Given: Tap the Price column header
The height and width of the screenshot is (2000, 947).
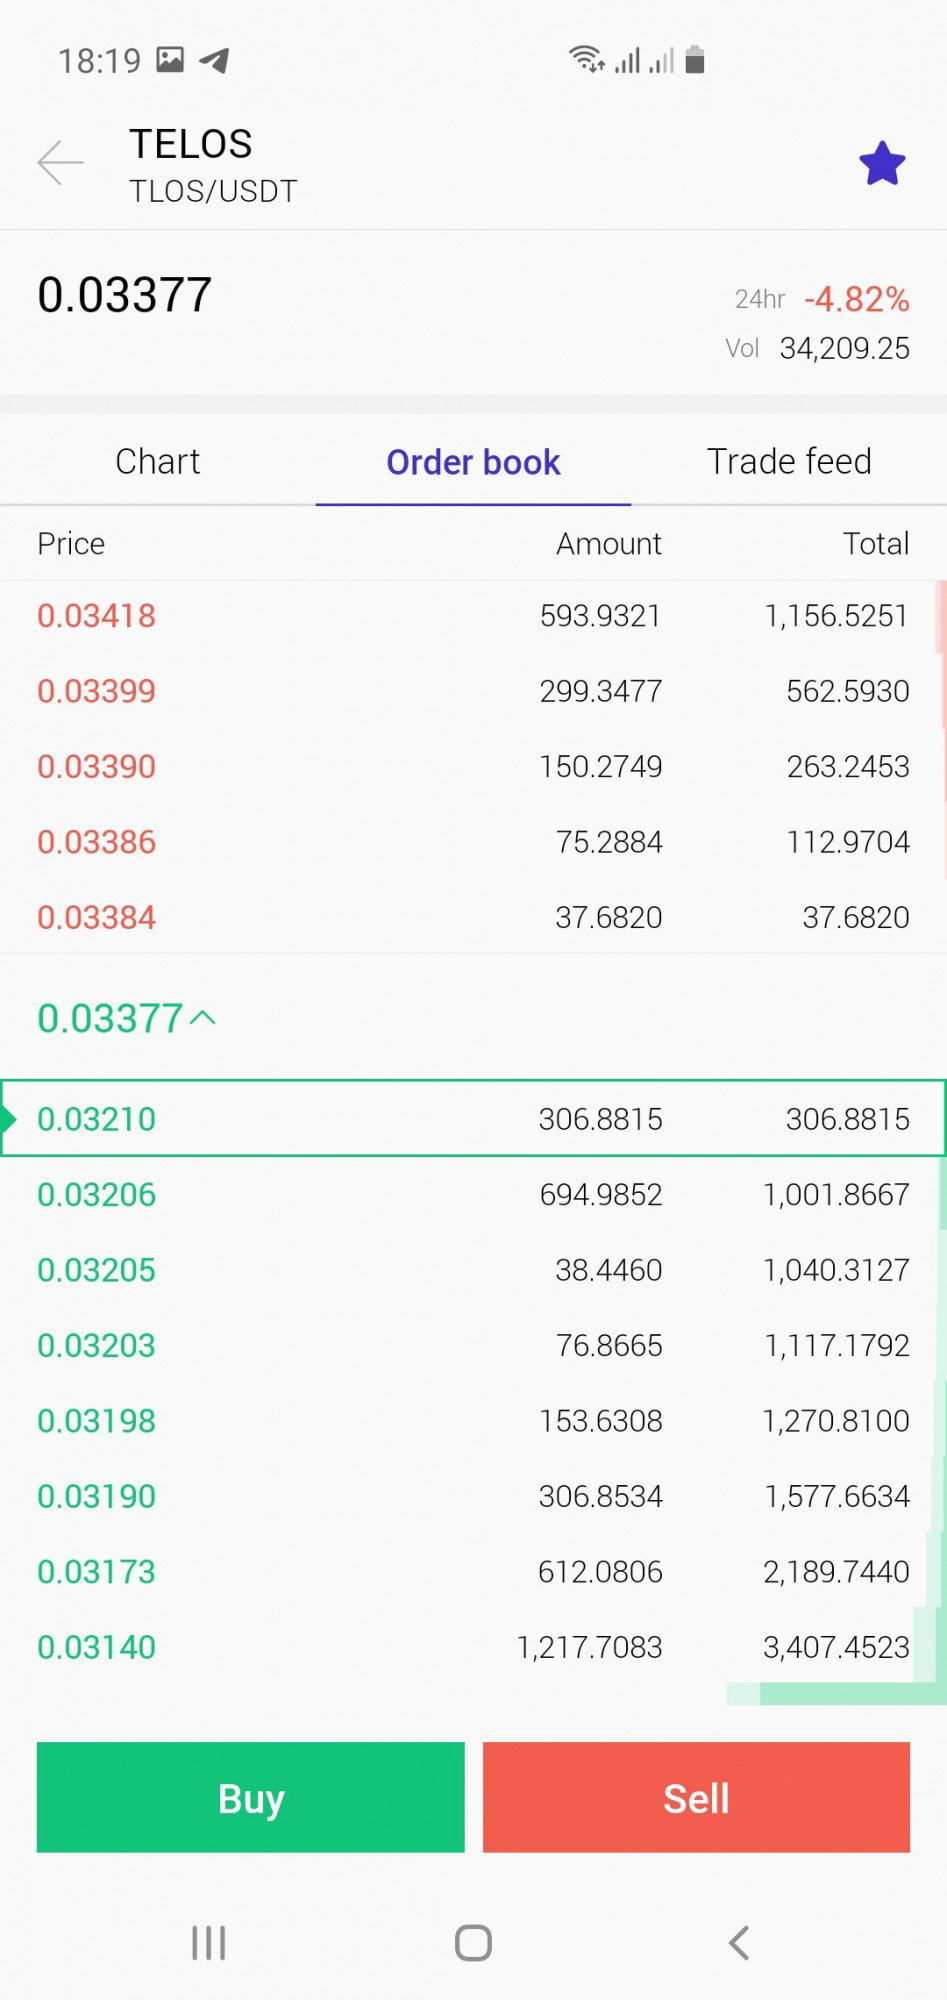Looking at the screenshot, I should [x=71, y=543].
